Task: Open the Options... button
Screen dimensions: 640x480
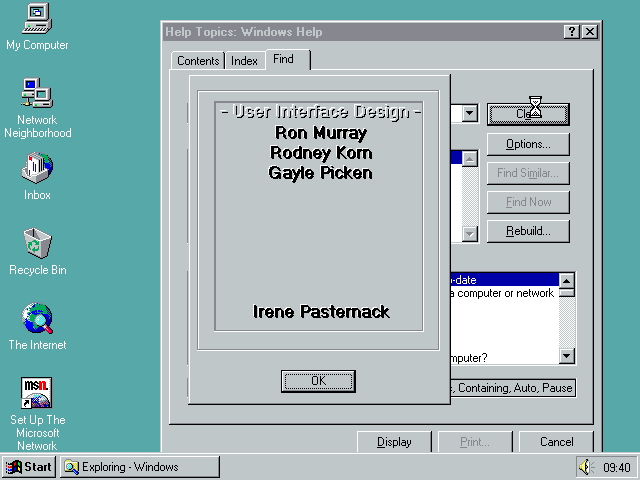Action: click(x=528, y=144)
